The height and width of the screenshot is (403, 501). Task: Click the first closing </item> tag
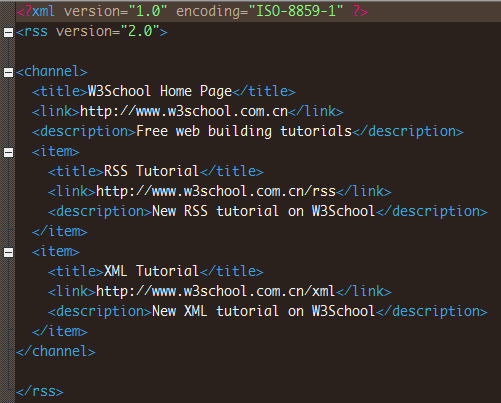tap(60, 231)
